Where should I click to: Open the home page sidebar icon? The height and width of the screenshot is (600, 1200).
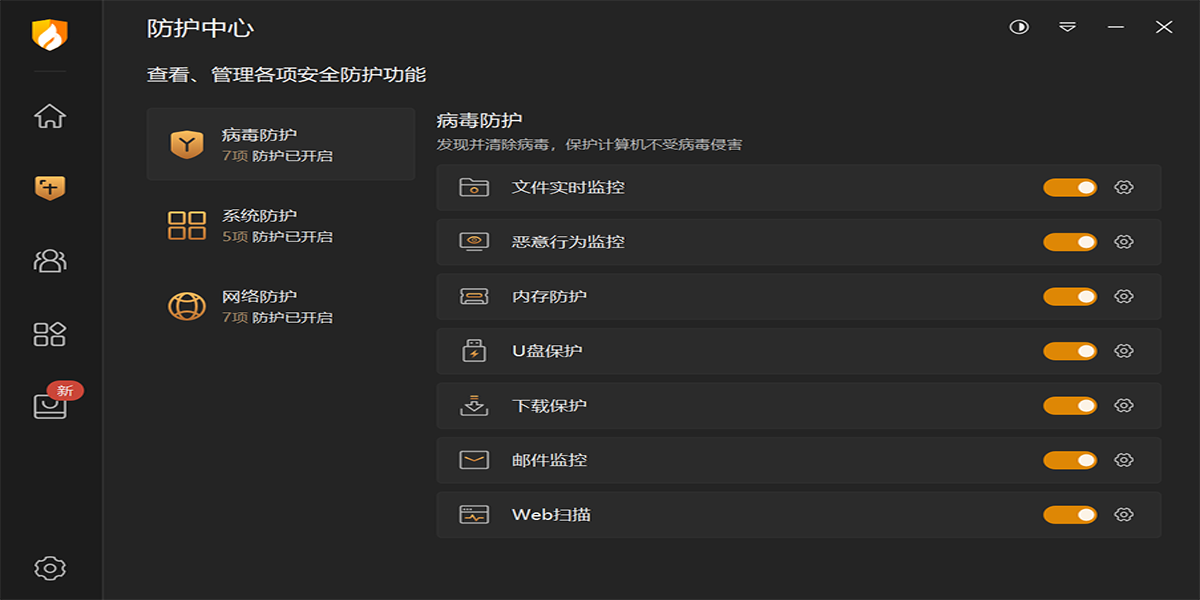[x=50, y=116]
